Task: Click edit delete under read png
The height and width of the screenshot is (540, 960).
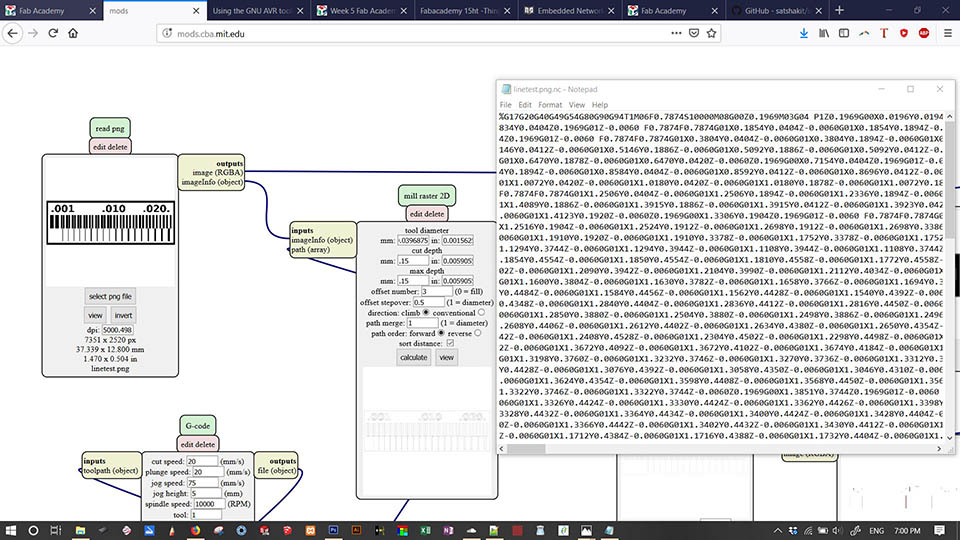Action: click(x=110, y=147)
